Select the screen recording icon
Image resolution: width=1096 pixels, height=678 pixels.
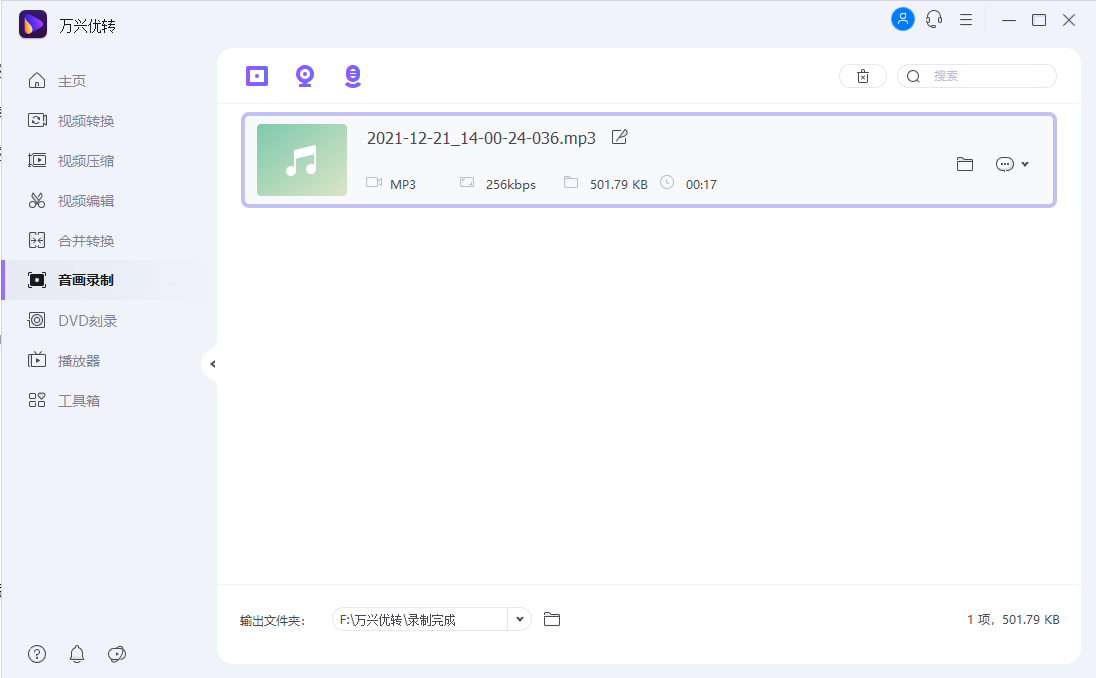pyautogui.click(x=257, y=75)
